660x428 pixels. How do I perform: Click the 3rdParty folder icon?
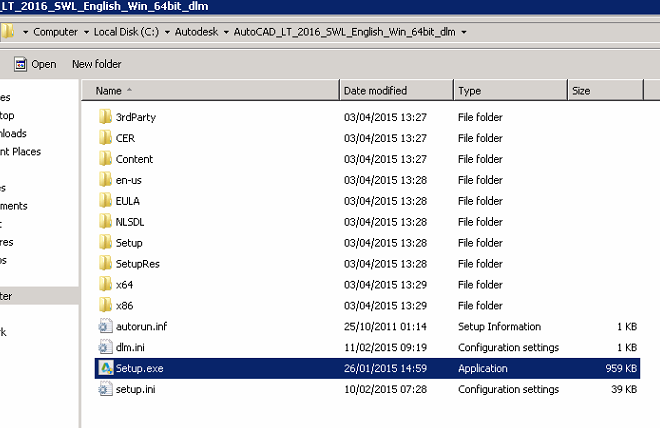pyautogui.click(x=105, y=117)
